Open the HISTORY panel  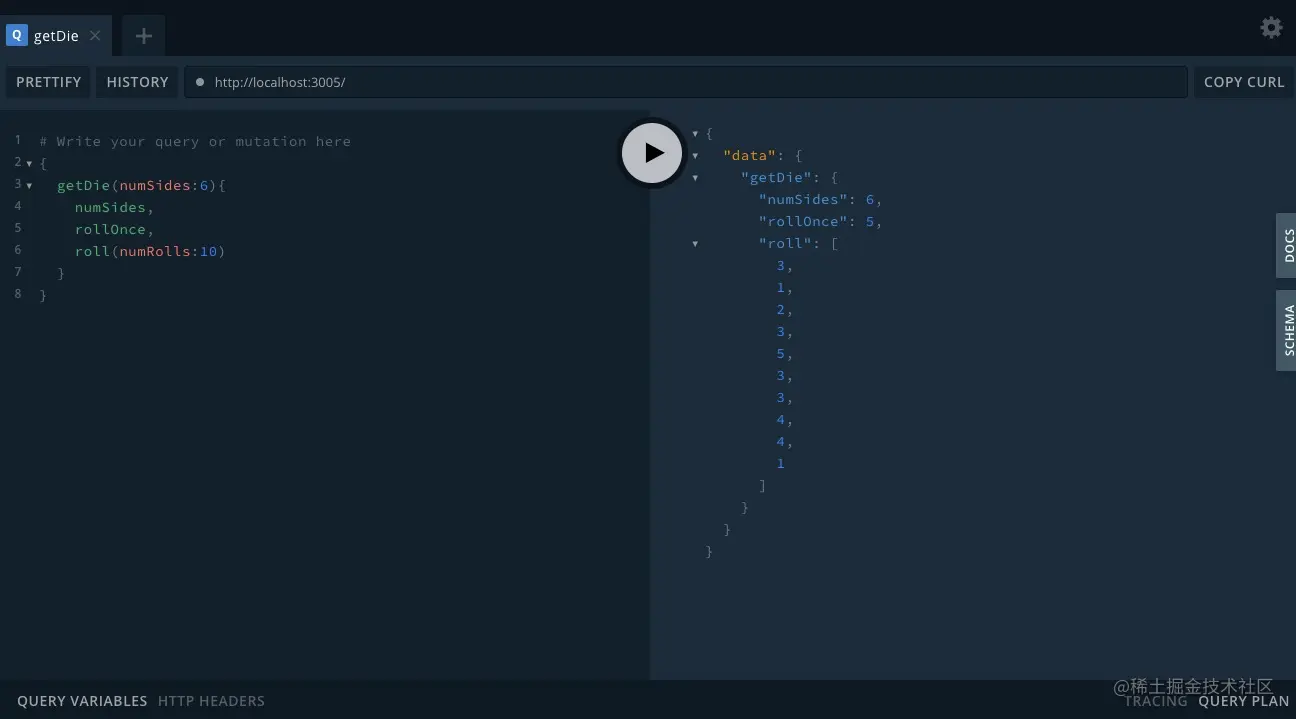click(138, 82)
